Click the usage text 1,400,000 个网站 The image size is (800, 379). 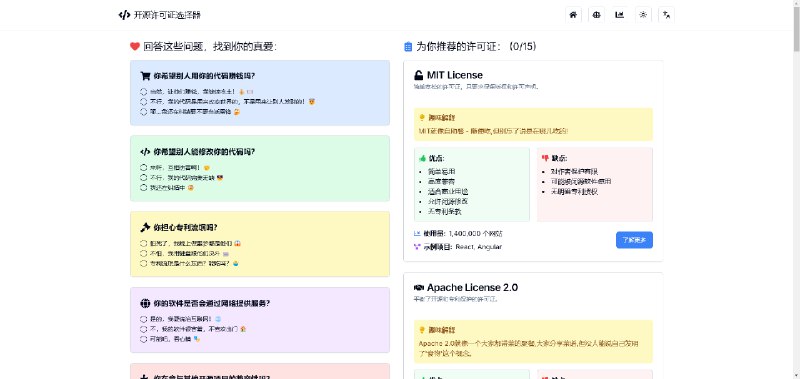[476, 234]
